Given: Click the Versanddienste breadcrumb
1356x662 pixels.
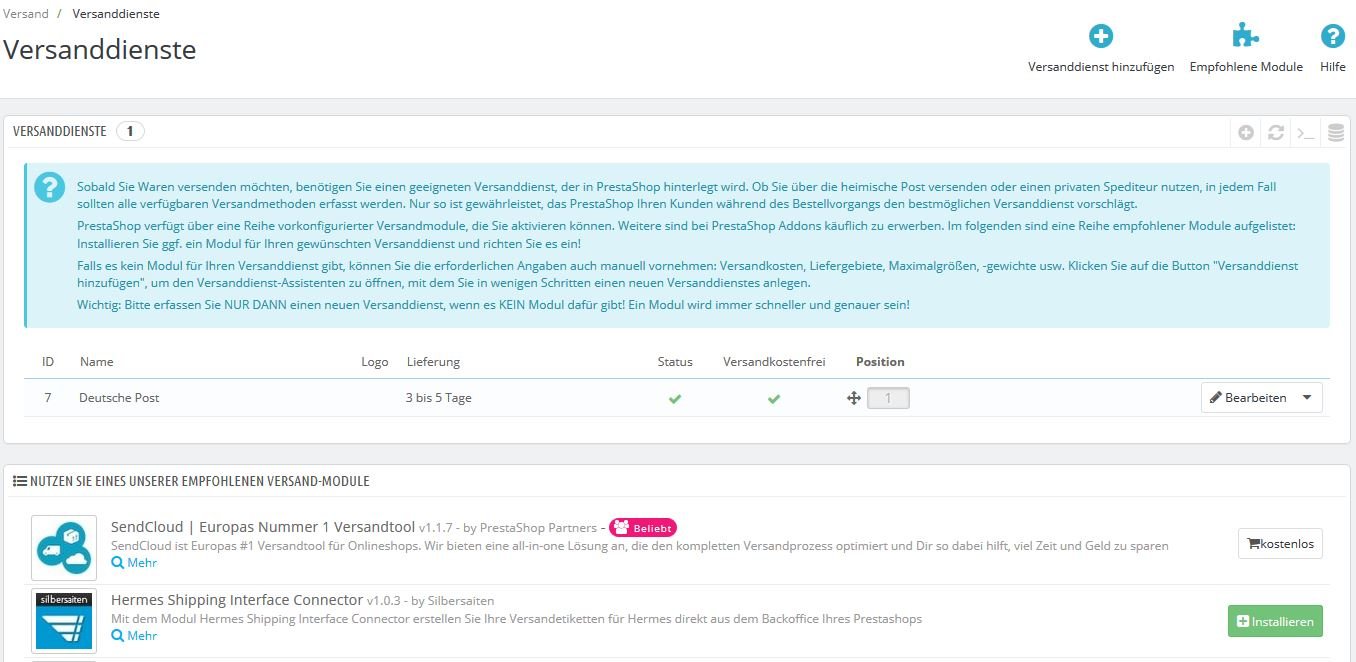Looking at the screenshot, I should (x=116, y=14).
